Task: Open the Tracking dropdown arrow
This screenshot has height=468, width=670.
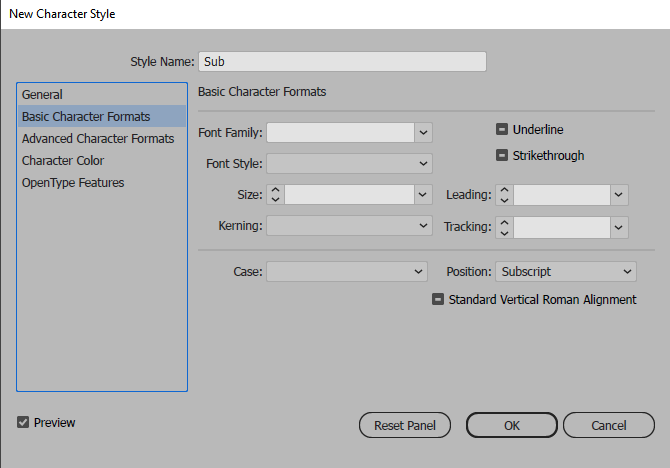Action: [620, 227]
